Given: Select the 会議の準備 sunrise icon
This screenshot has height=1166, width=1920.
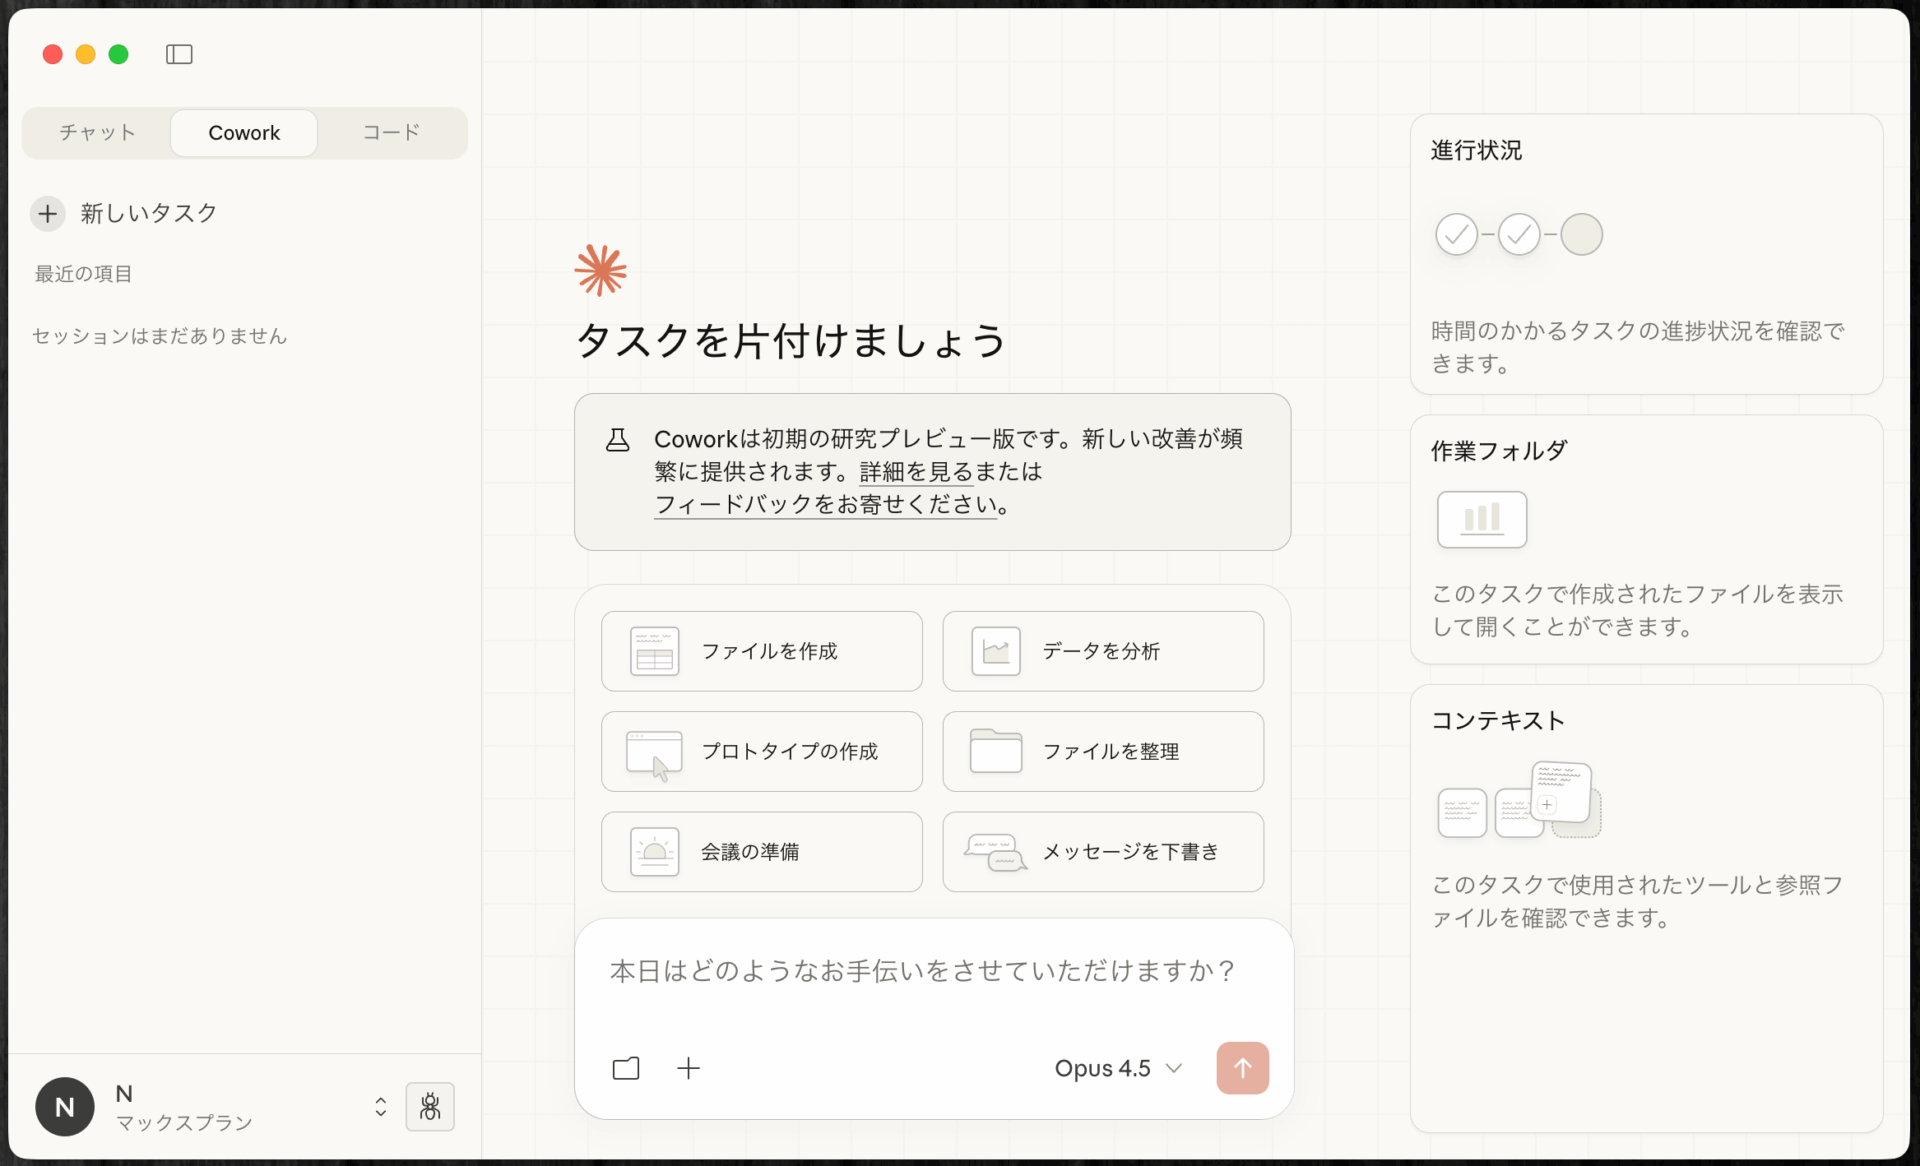Looking at the screenshot, I should 654,851.
